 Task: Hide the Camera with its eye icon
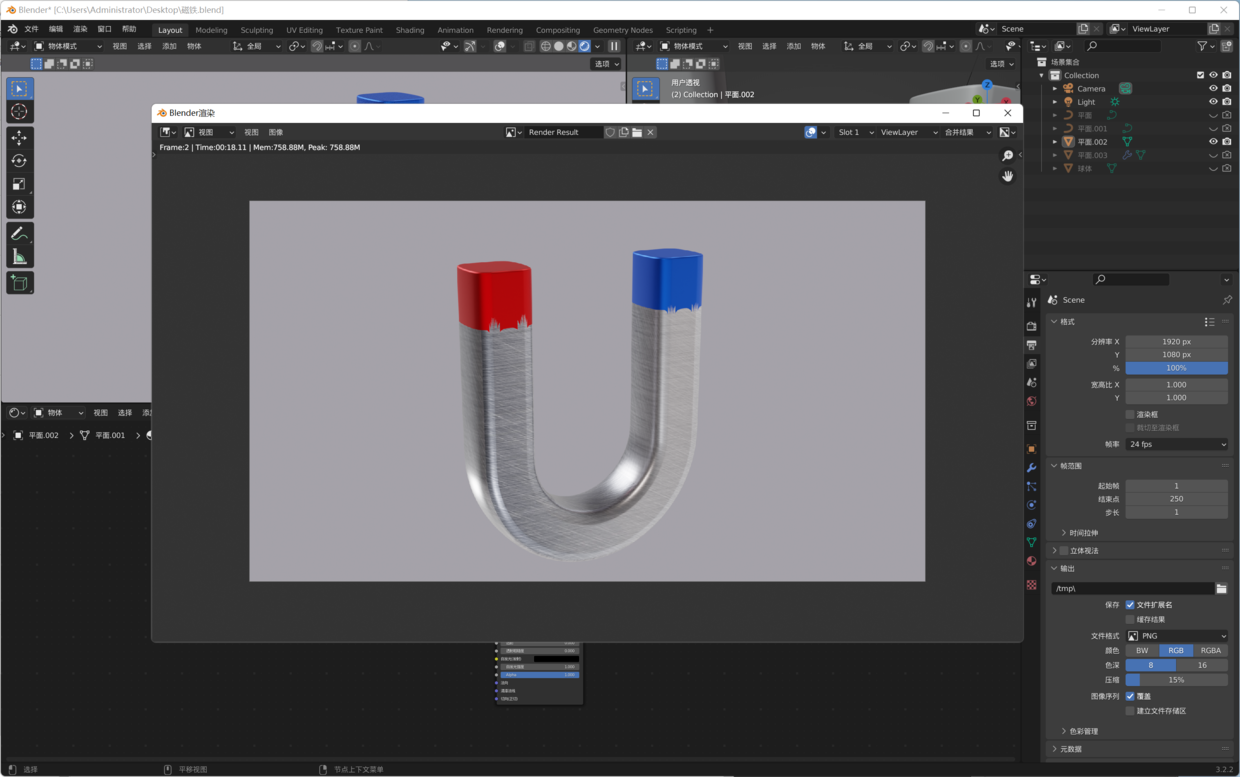[1213, 88]
